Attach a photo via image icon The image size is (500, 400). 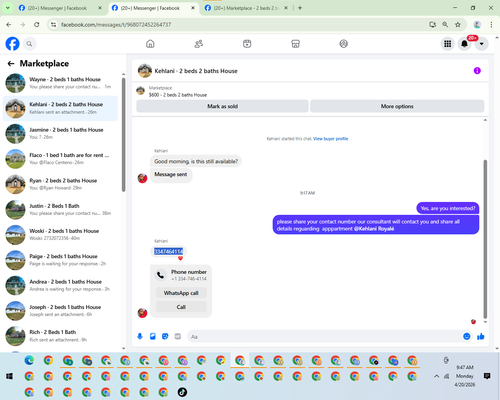click(153, 336)
